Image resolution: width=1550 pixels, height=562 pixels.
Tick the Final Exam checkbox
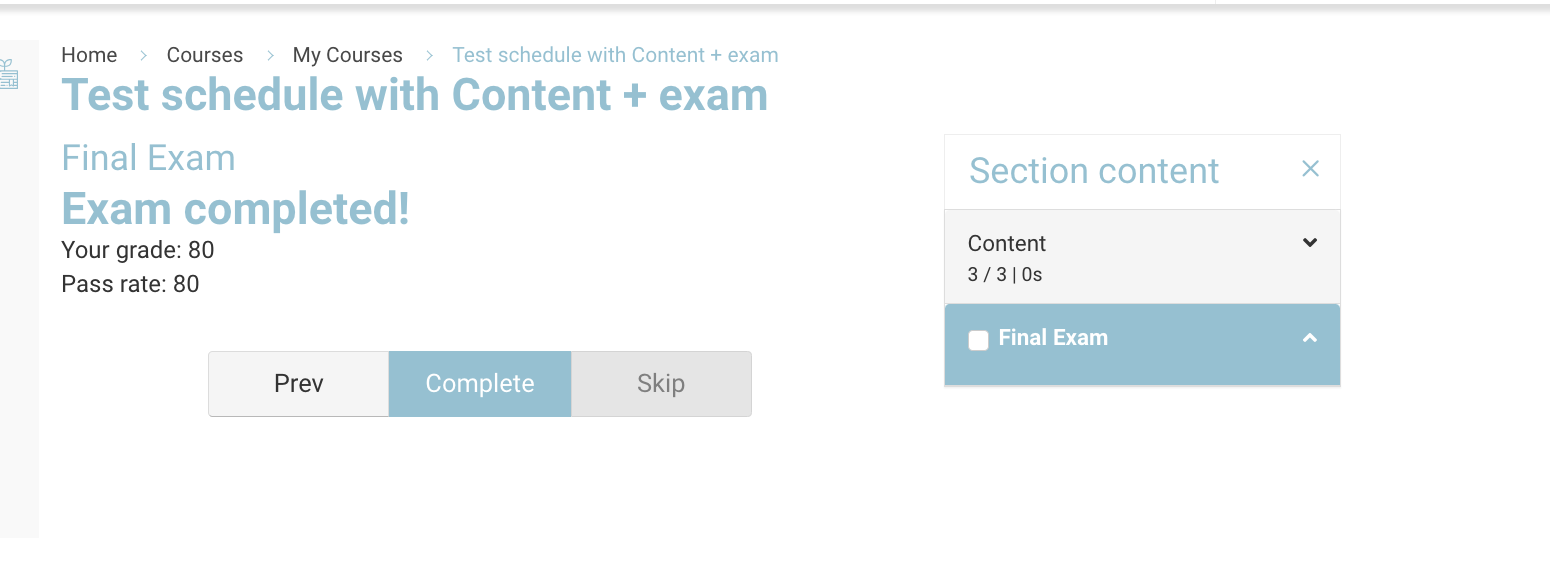pyautogui.click(x=978, y=340)
